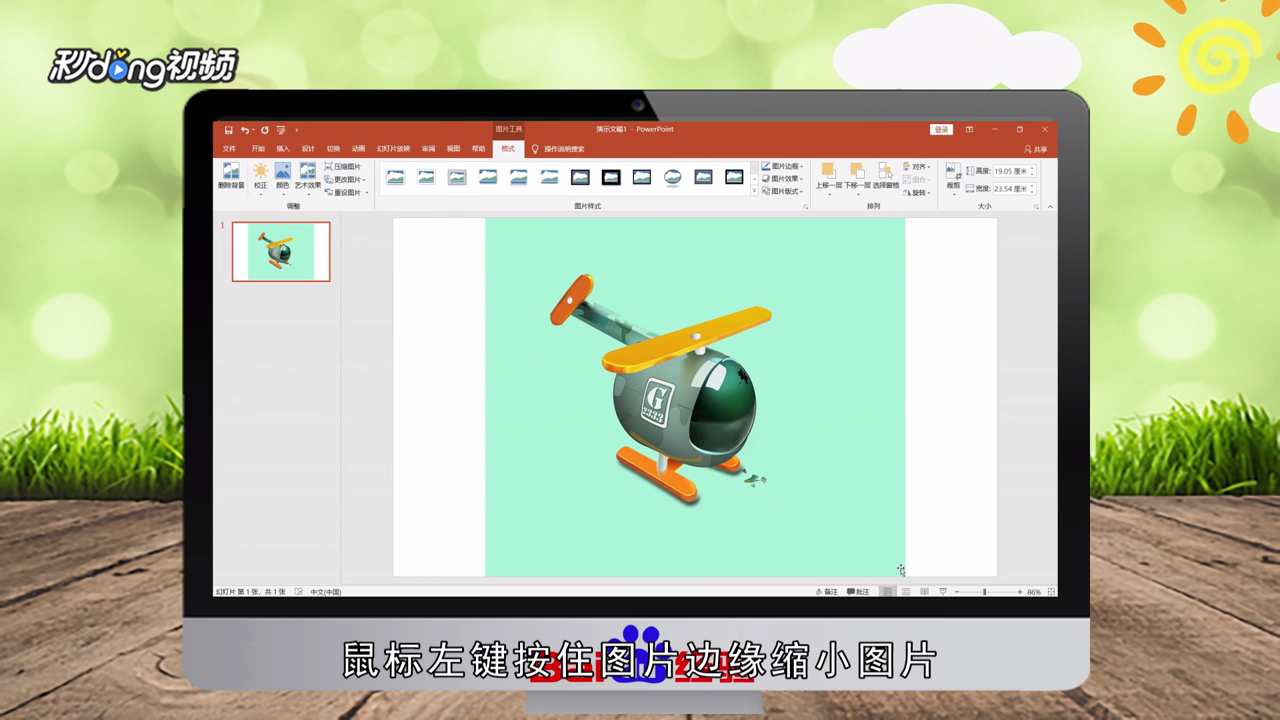Screen dimensions: 1280x720
Task: Open the File (文件) tab
Action: [229, 149]
